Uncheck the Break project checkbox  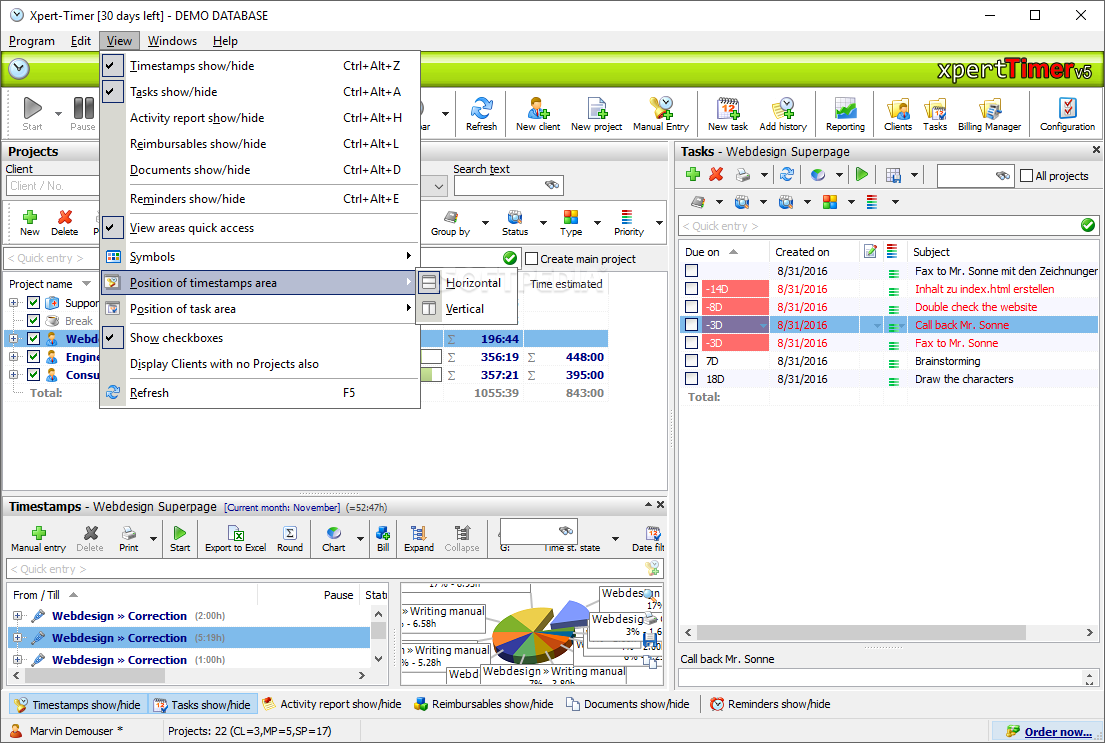coord(33,321)
